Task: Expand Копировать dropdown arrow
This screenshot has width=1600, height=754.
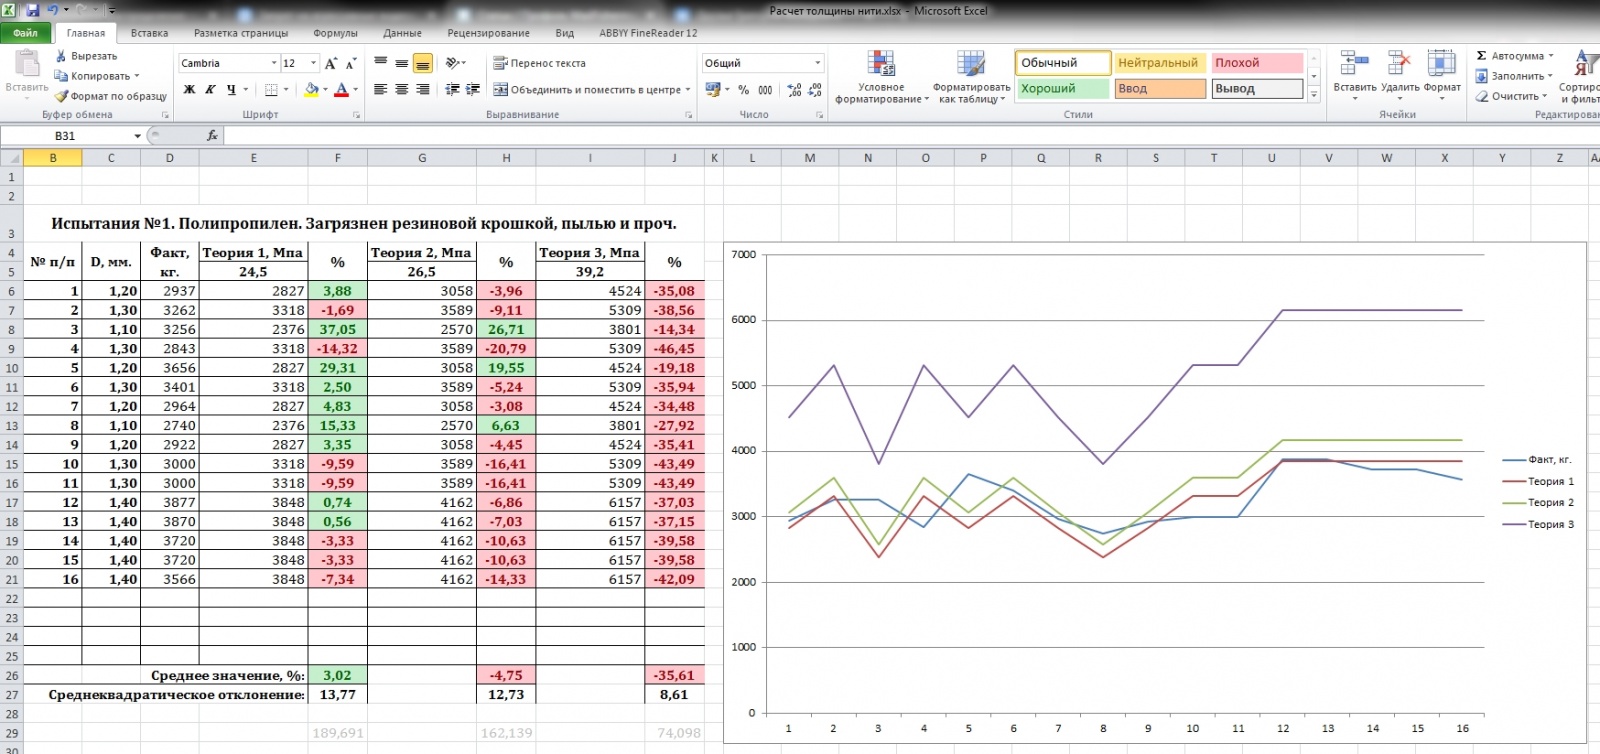Action: (136, 76)
